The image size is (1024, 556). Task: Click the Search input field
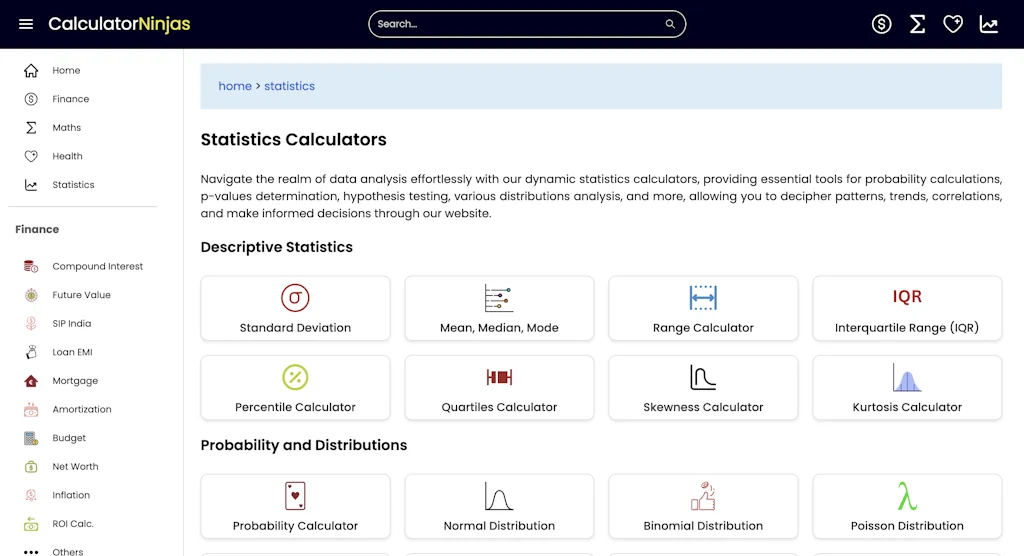(x=515, y=24)
